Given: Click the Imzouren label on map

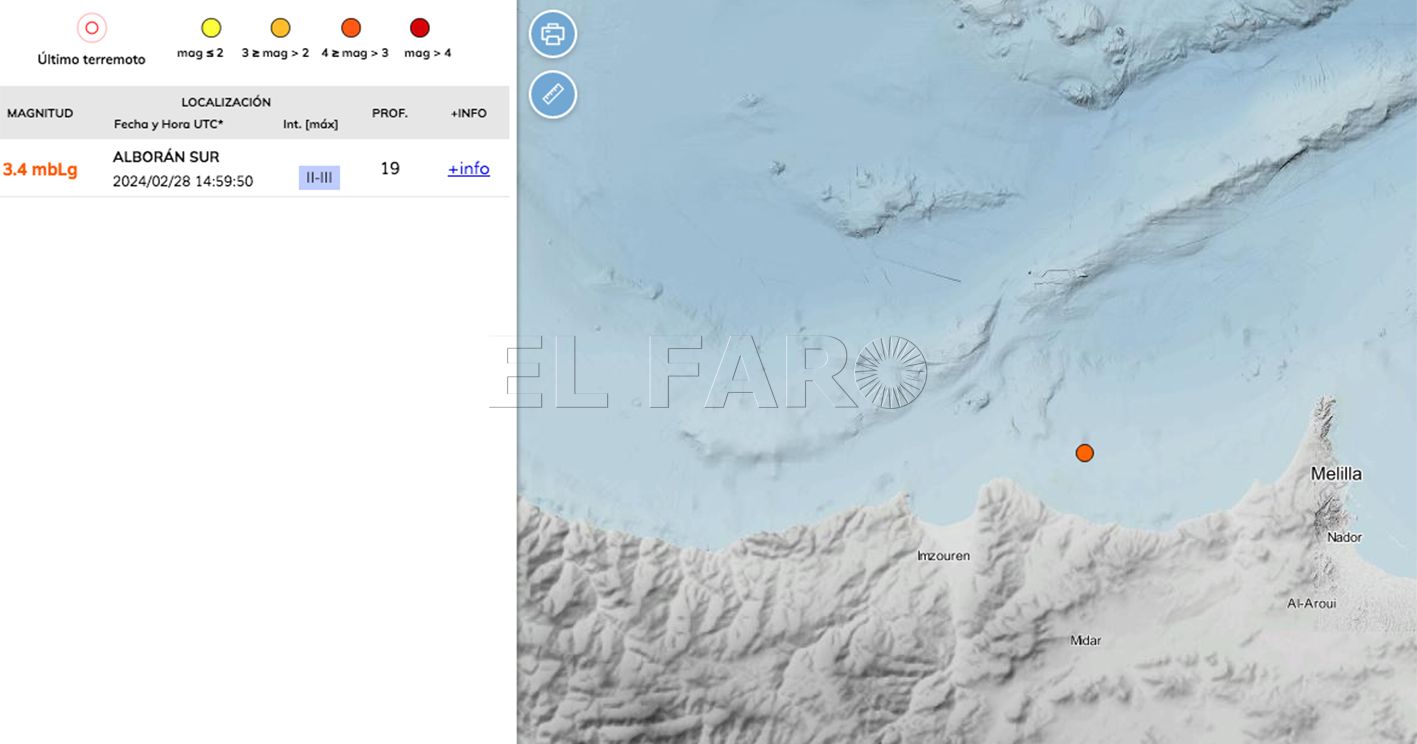Looking at the screenshot, I should click(x=944, y=556).
